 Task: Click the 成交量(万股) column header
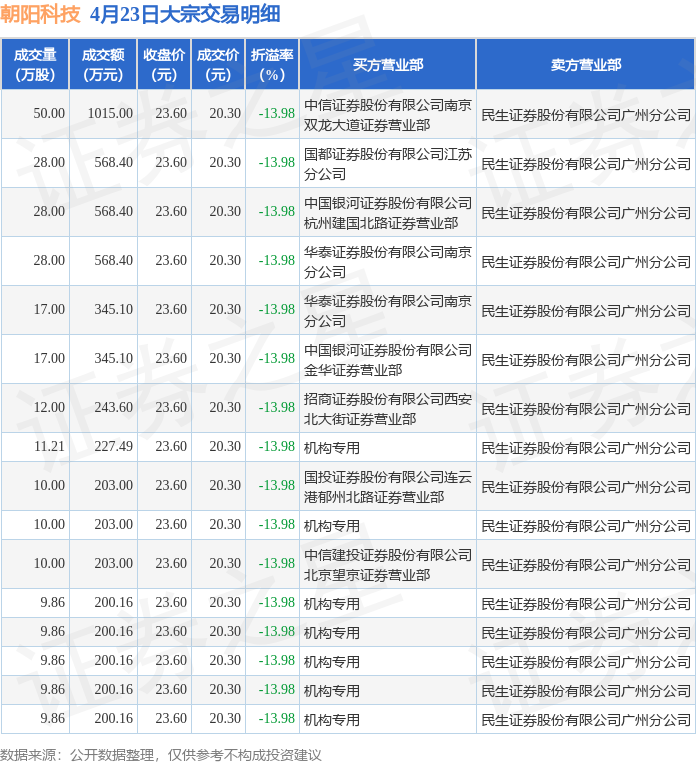[35, 64]
